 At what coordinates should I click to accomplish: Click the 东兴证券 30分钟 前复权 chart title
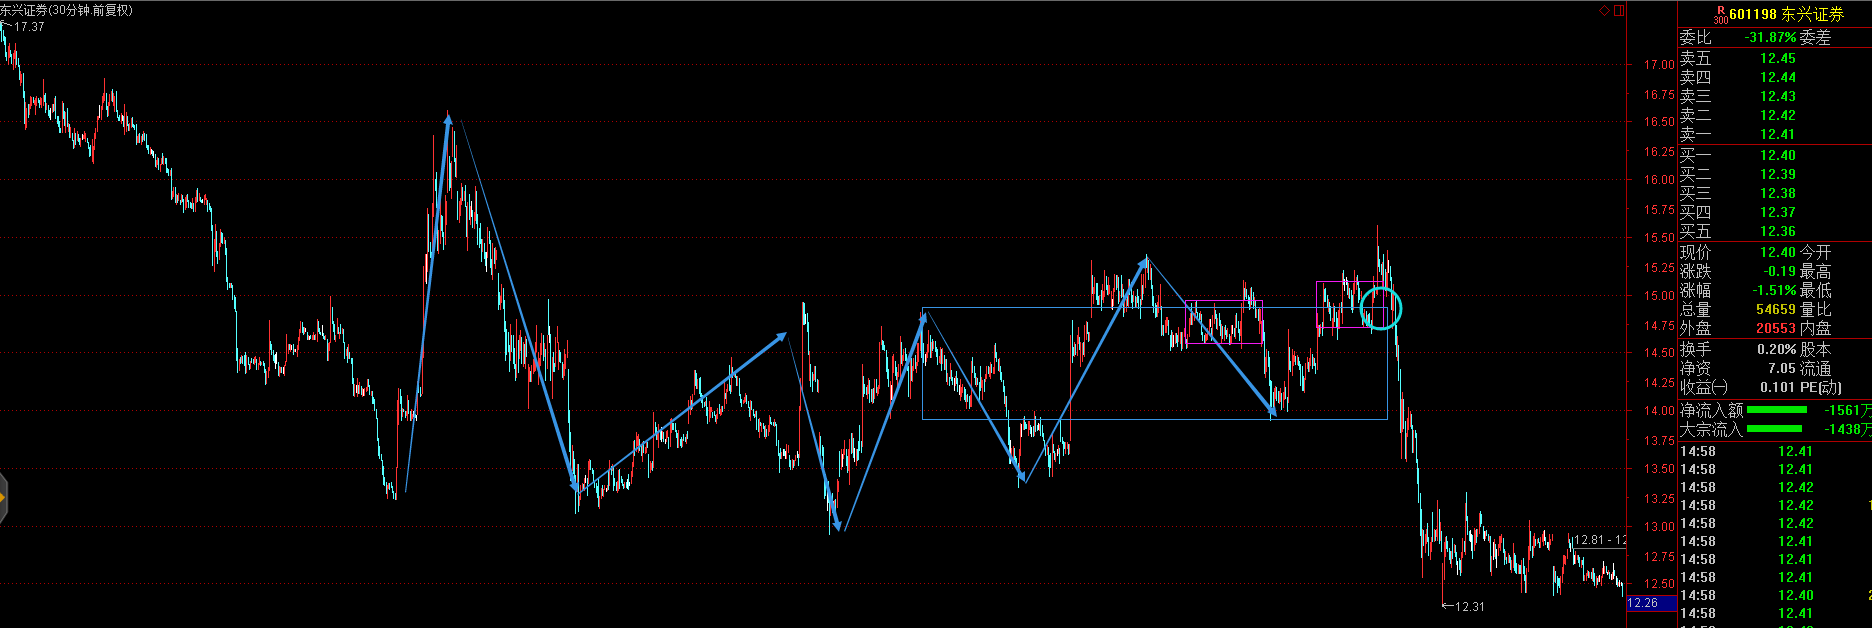[x=67, y=10]
